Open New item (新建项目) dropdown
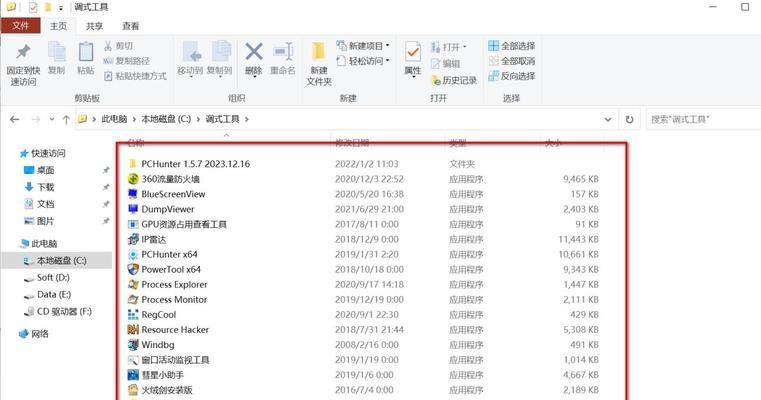Viewport: 761px width, 400px height. click(x=363, y=46)
